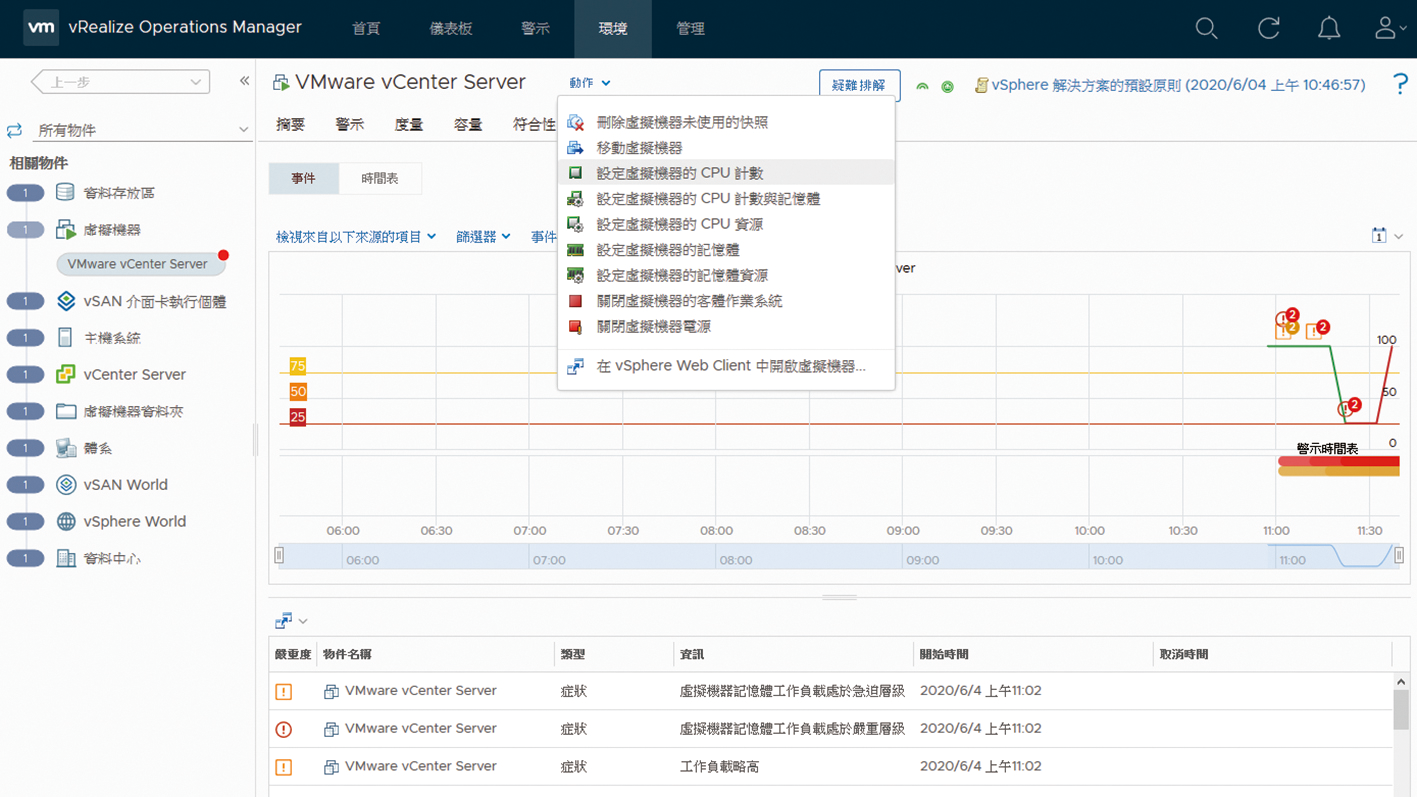Expand the chevron beside external-link icon

(303, 622)
